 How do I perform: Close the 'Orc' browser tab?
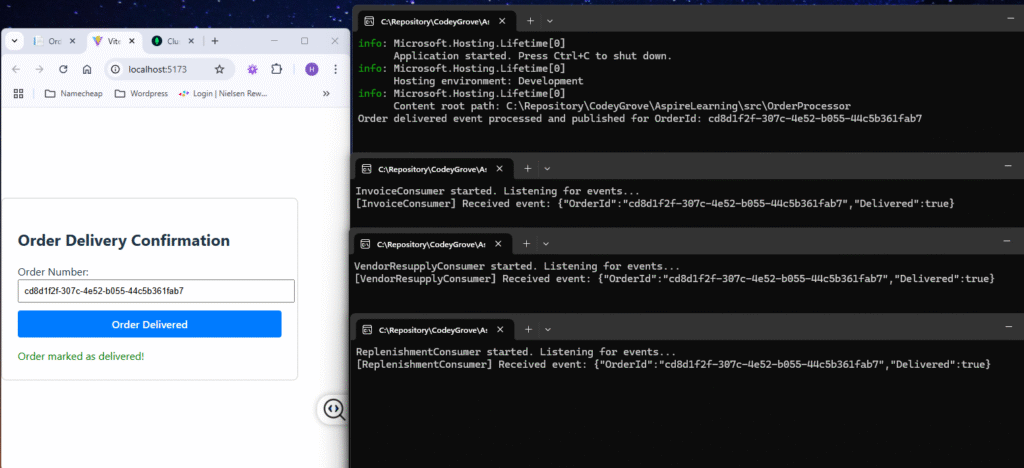coord(72,41)
